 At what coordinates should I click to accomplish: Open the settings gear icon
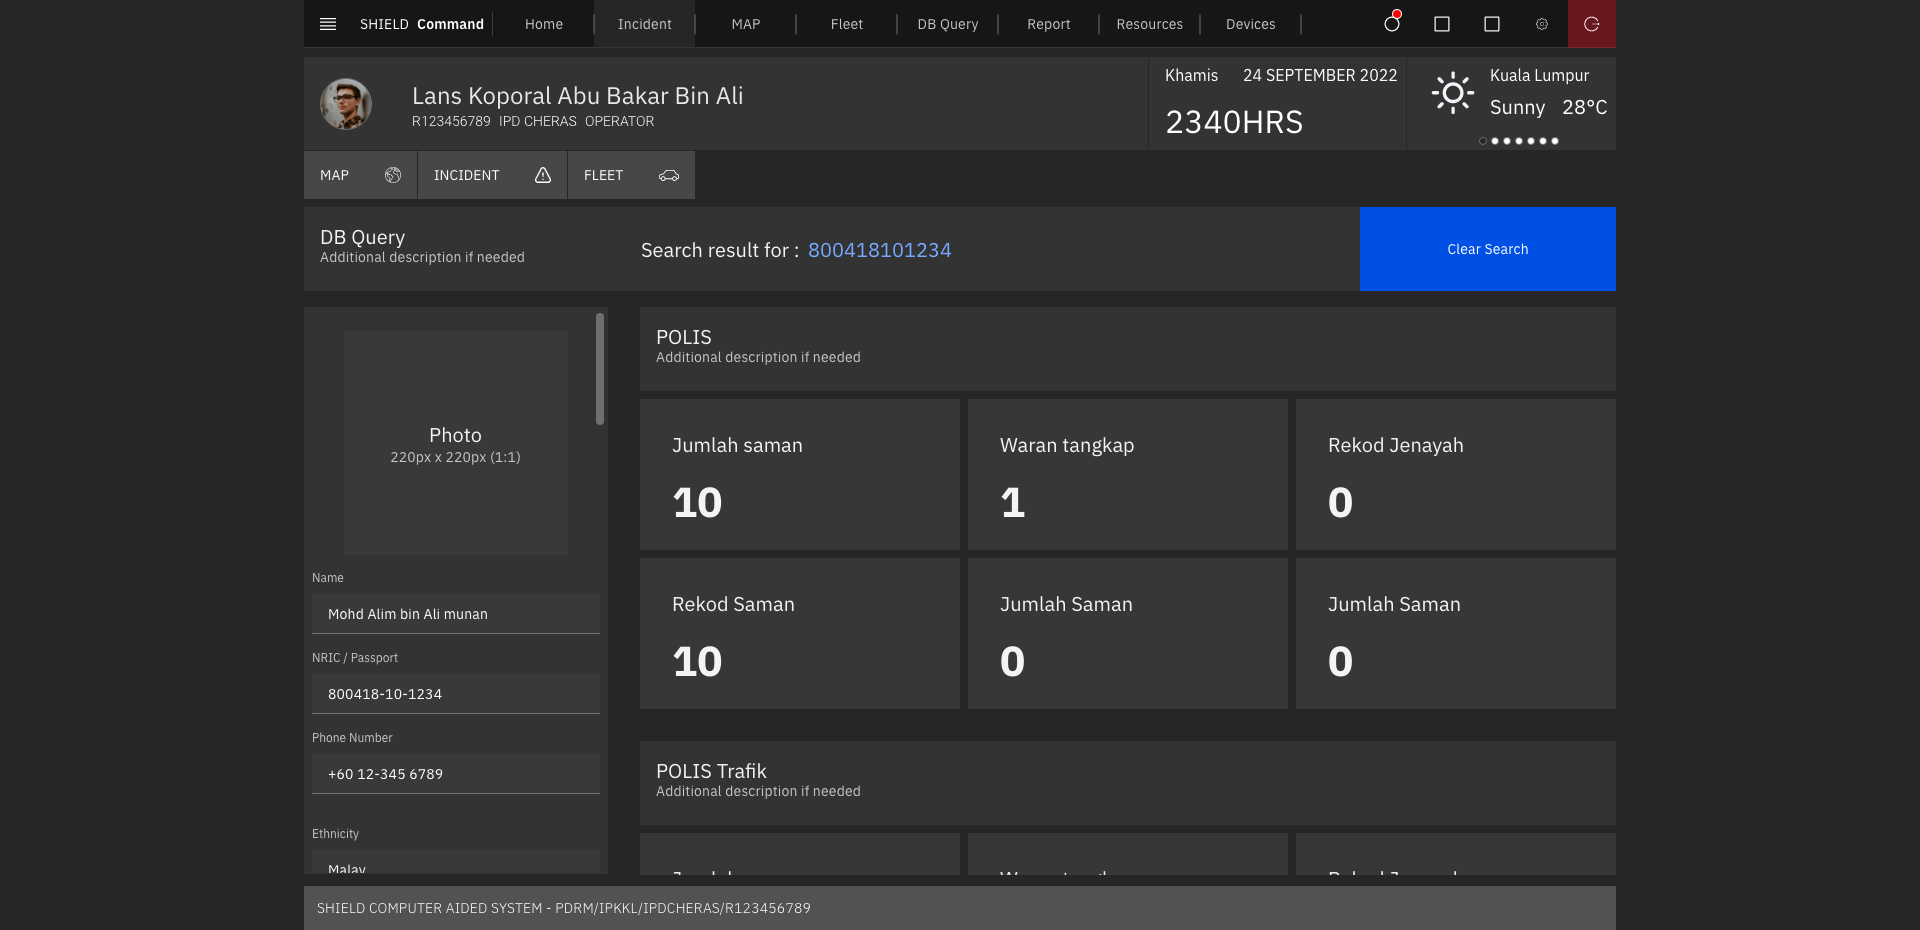click(1542, 24)
